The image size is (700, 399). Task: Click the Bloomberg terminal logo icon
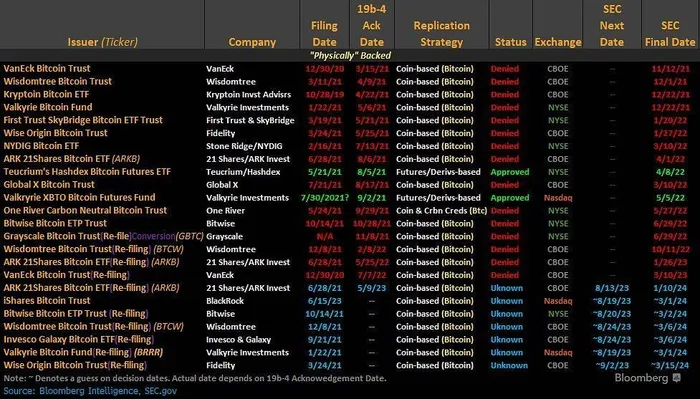677,378
